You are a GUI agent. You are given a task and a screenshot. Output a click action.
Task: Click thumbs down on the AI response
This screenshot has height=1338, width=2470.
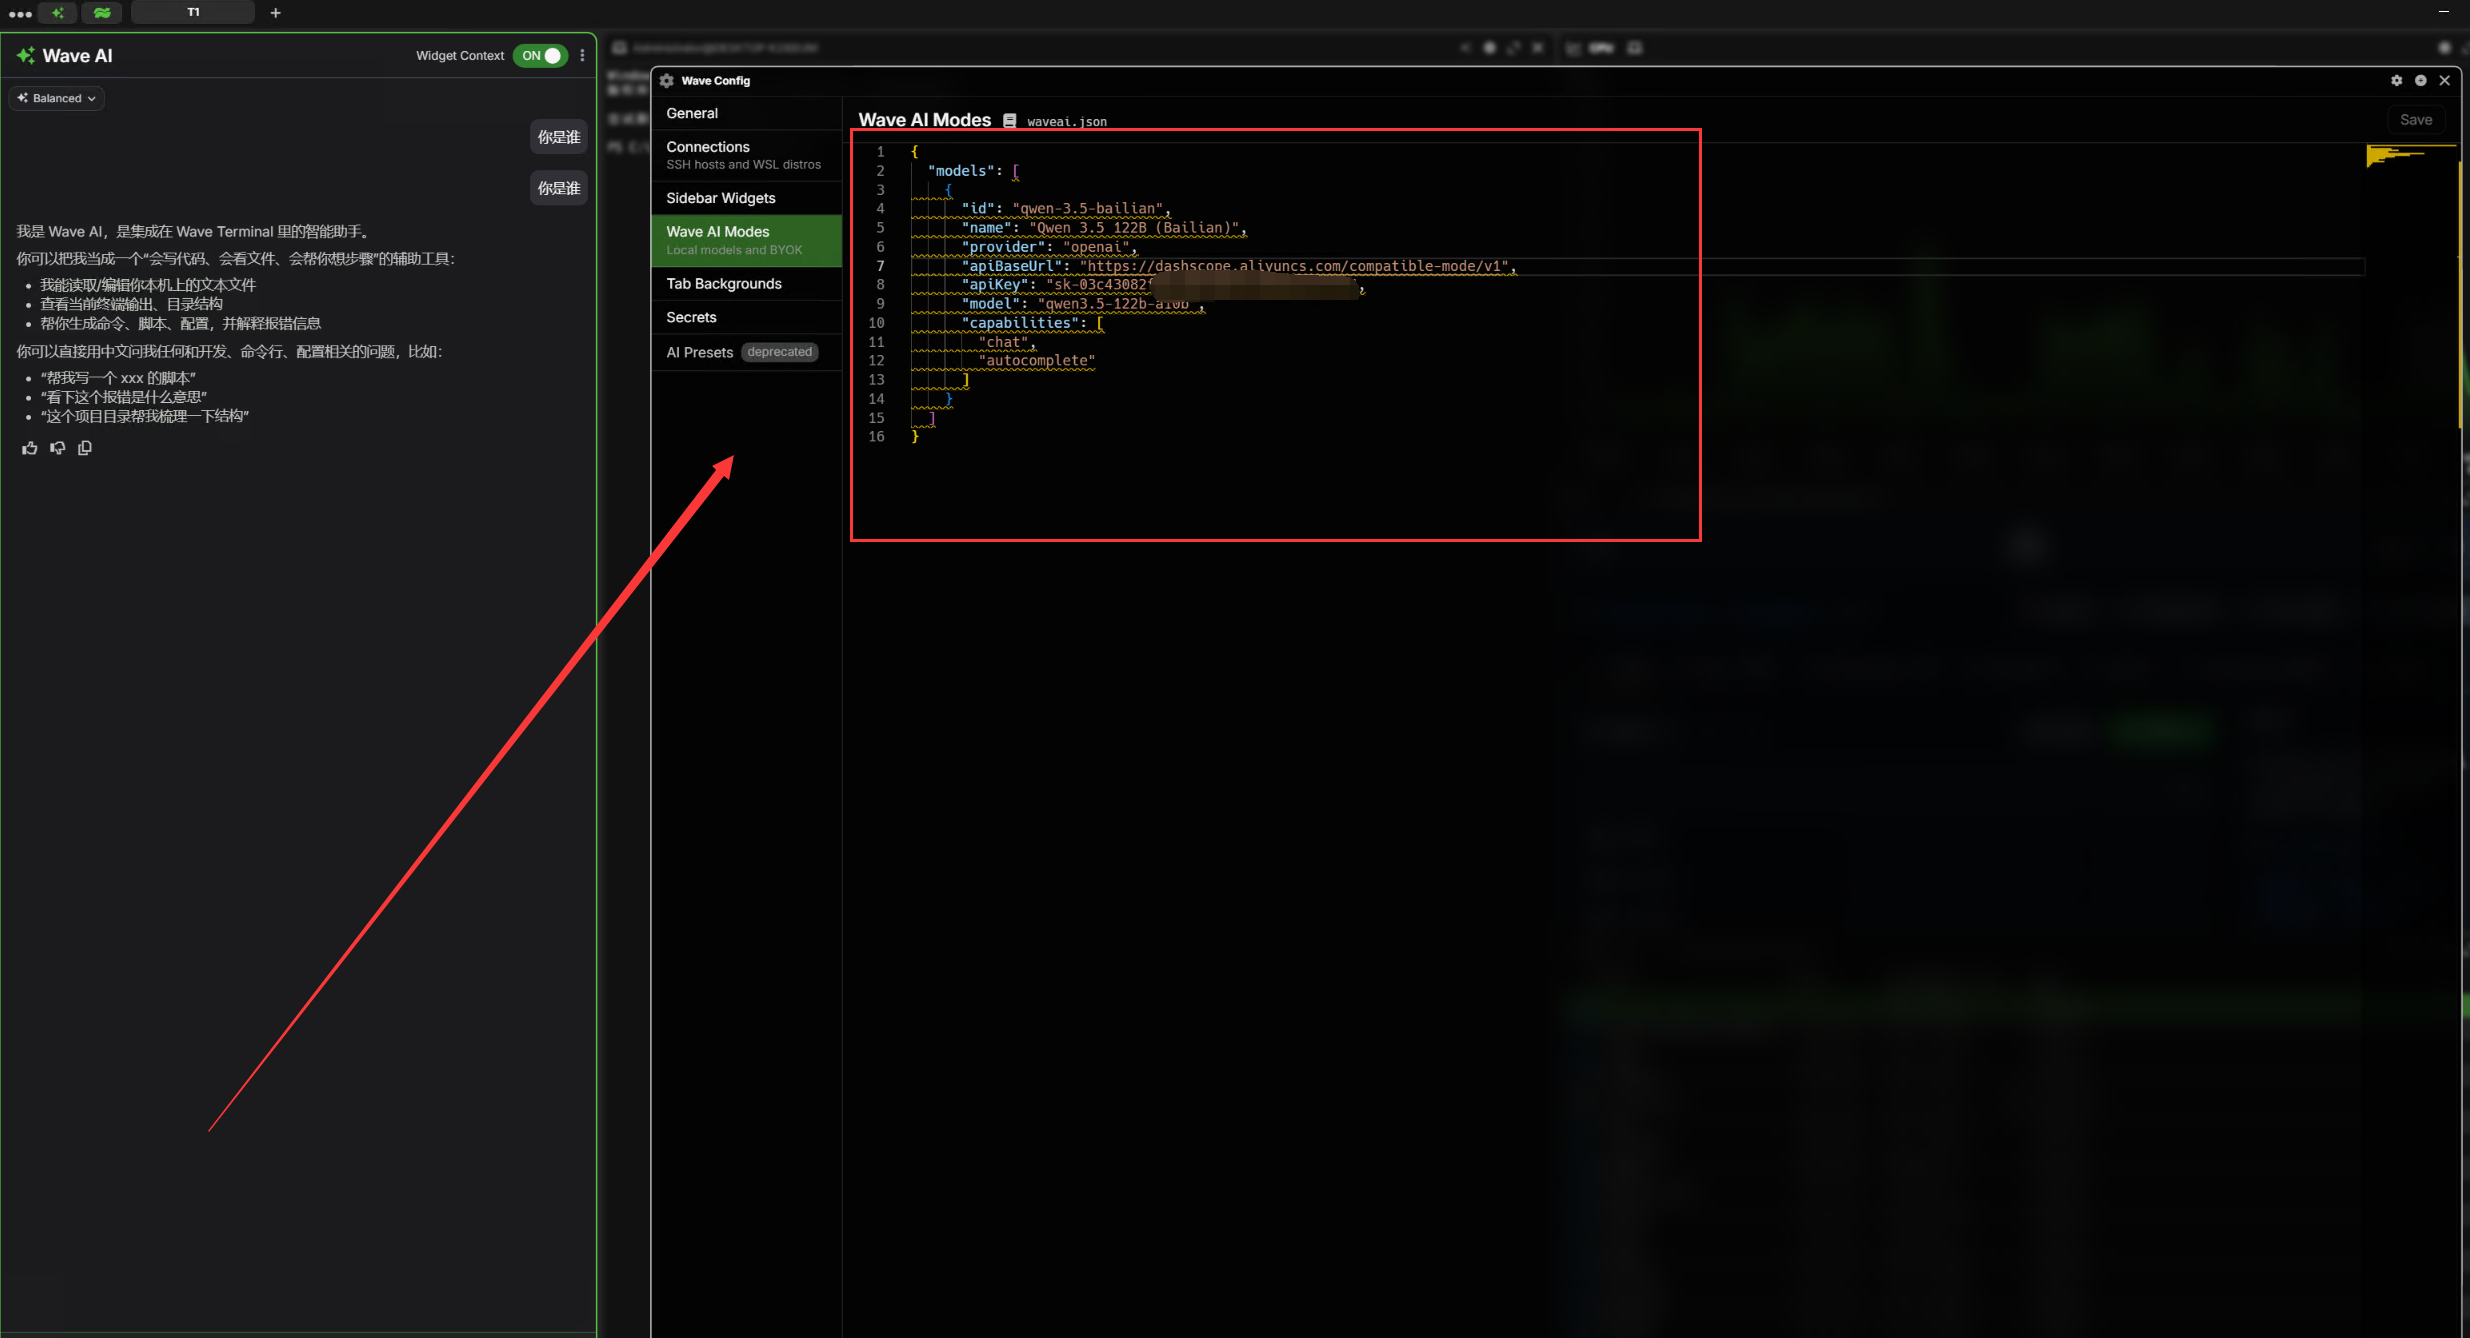58,448
